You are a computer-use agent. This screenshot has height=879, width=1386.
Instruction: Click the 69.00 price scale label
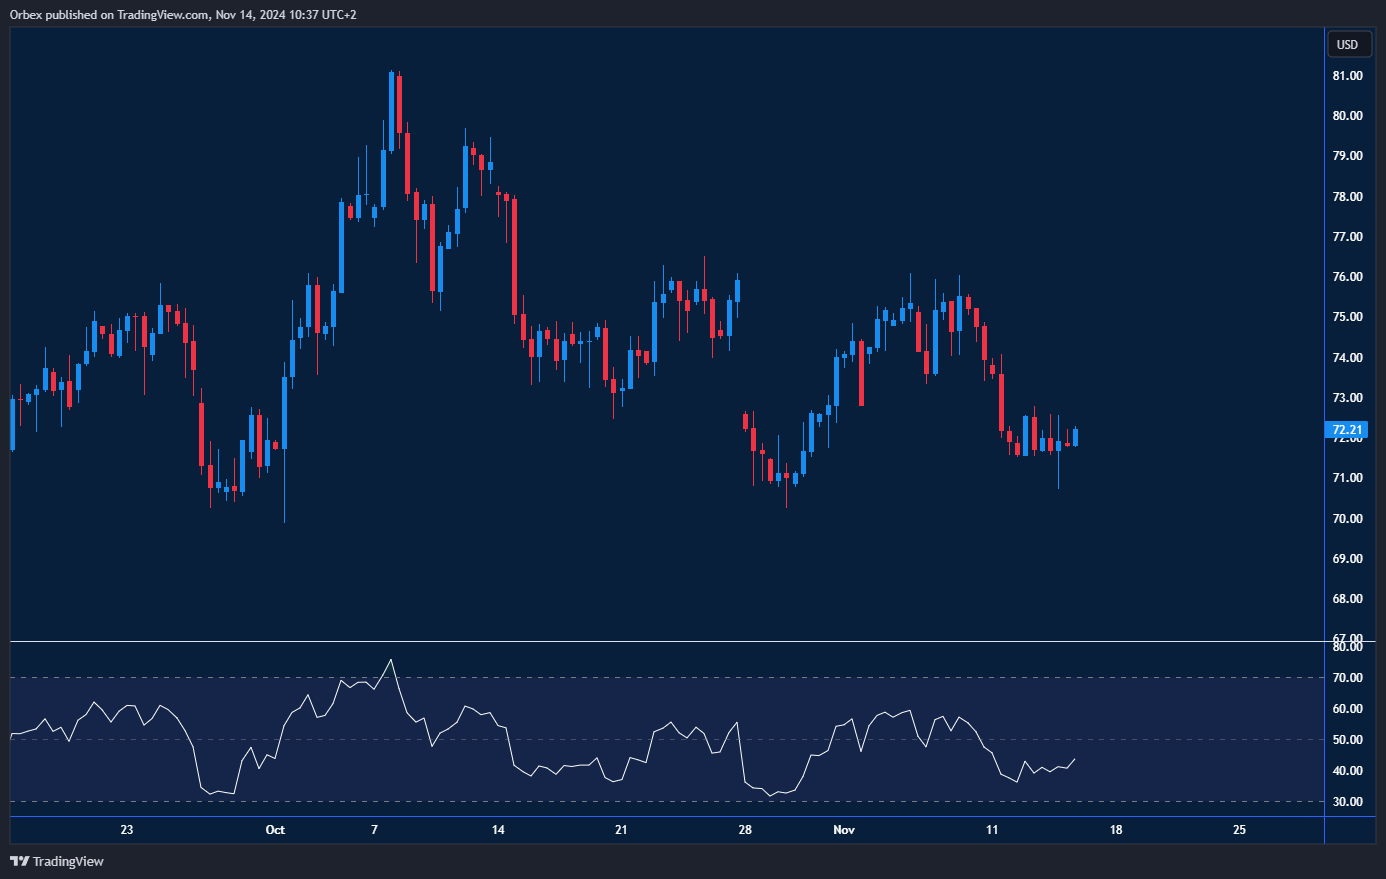pos(1347,559)
